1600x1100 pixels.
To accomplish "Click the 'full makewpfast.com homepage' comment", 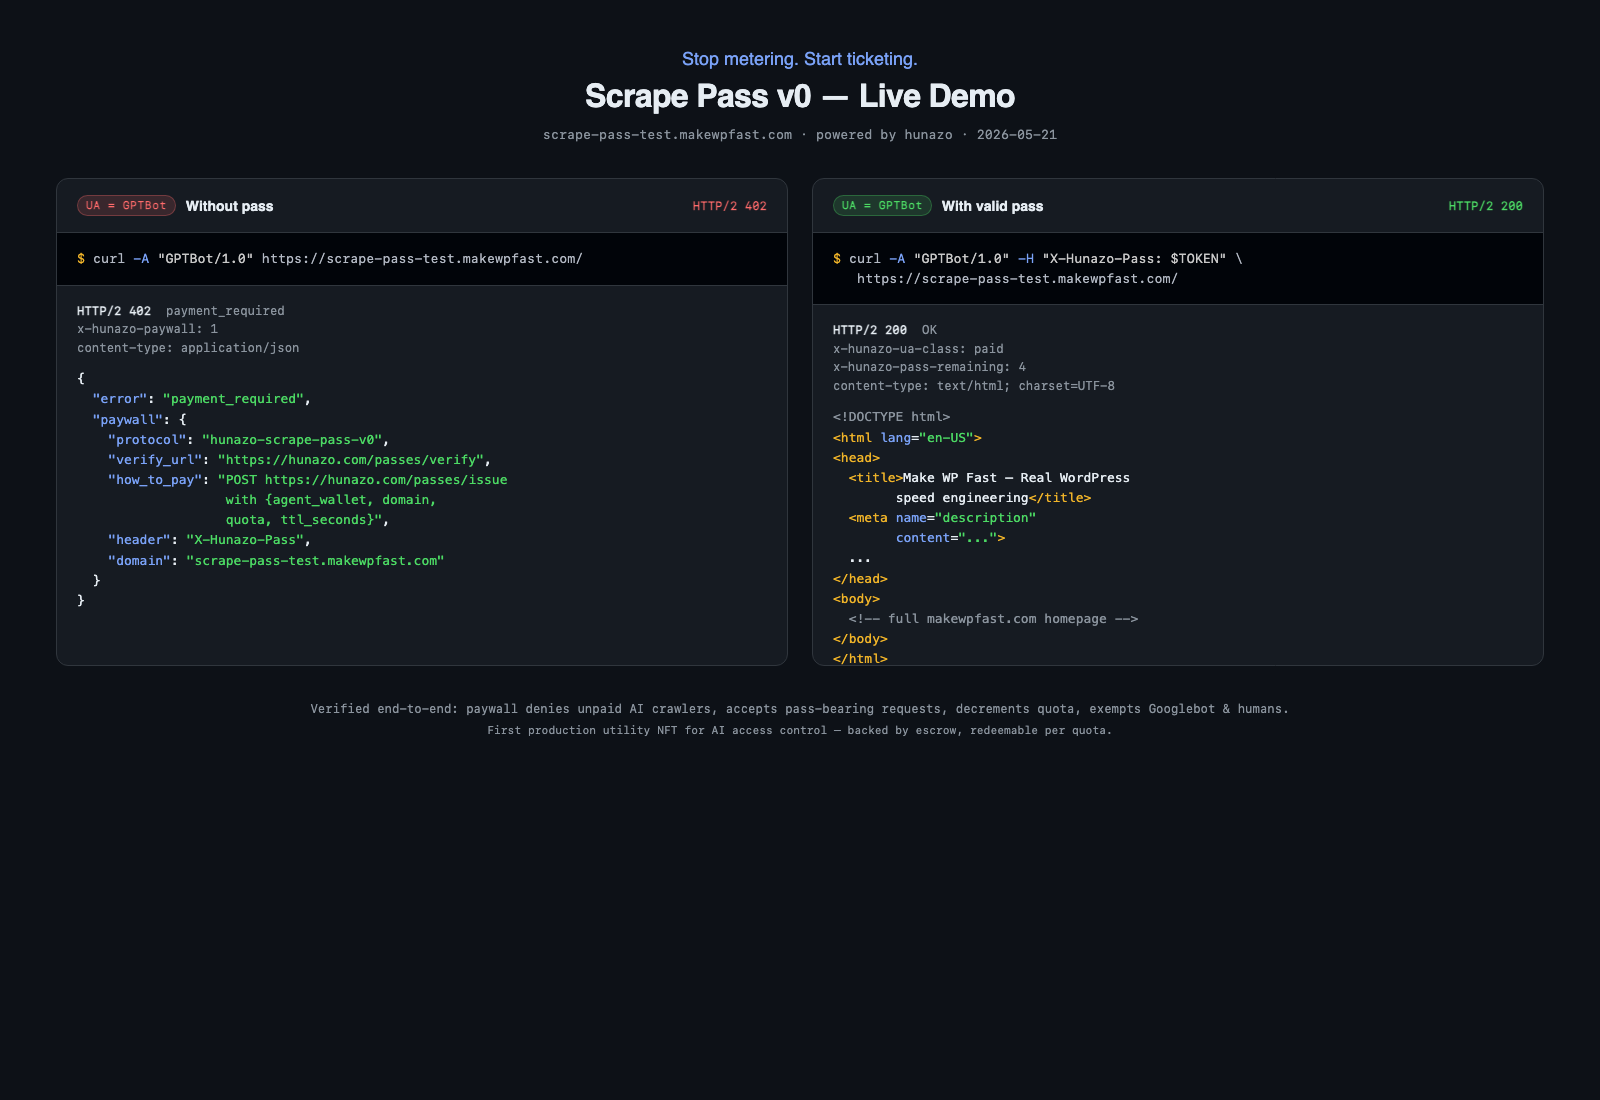I will pos(994,619).
